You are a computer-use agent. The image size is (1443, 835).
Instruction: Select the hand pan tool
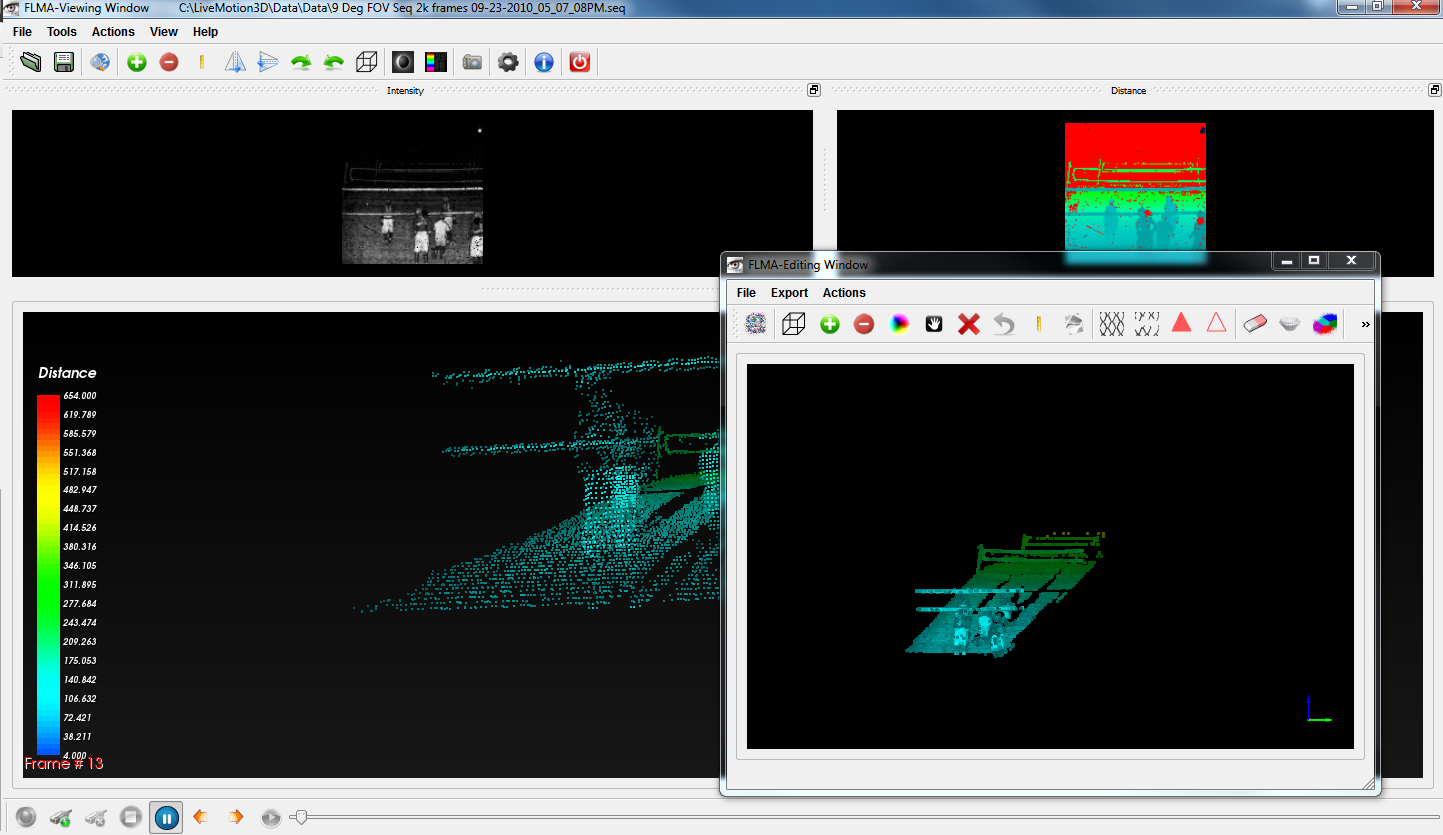pyautogui.click(x=934, y=324)
